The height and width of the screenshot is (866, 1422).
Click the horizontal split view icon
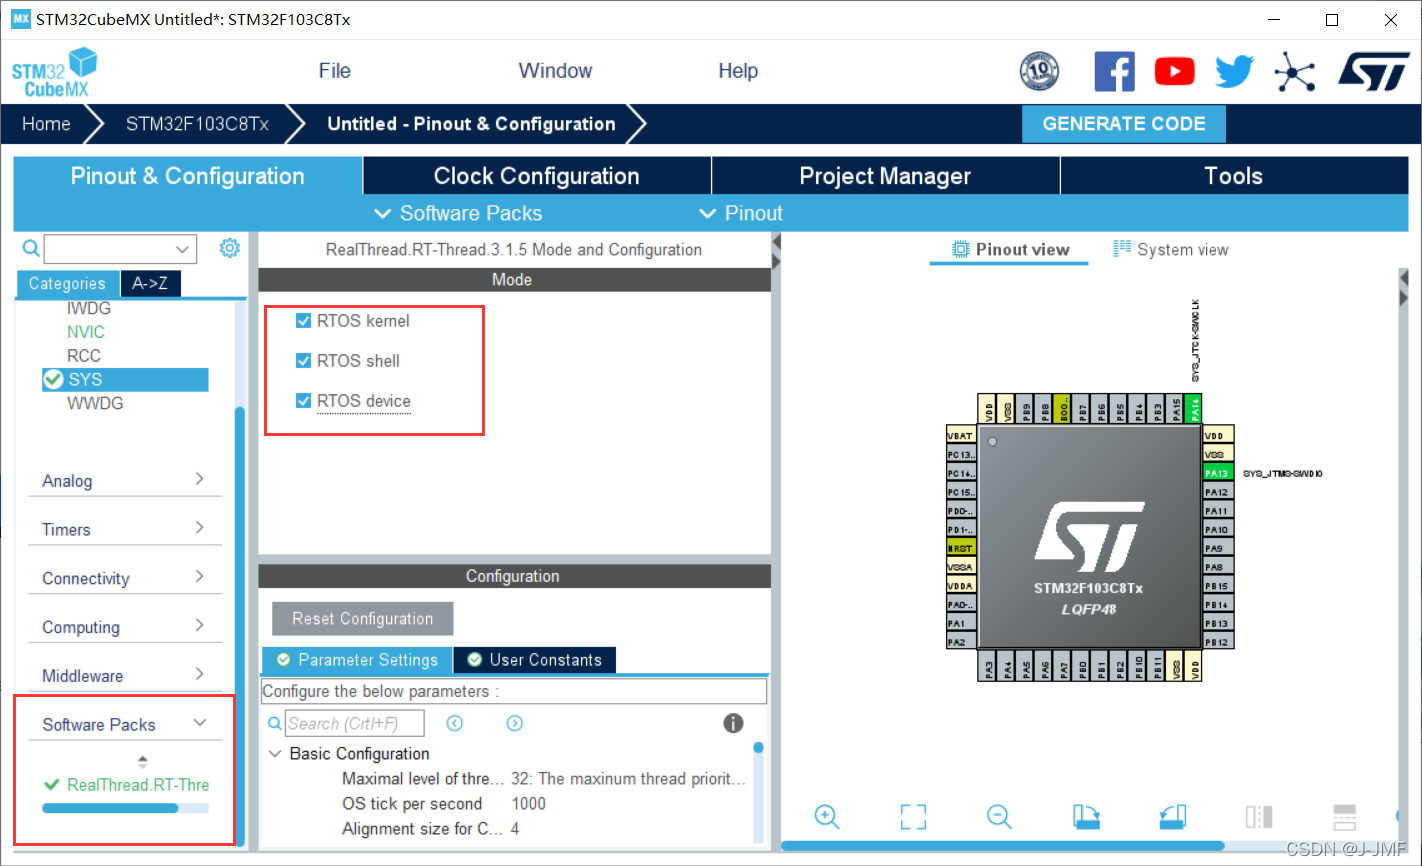(1345, 816)
